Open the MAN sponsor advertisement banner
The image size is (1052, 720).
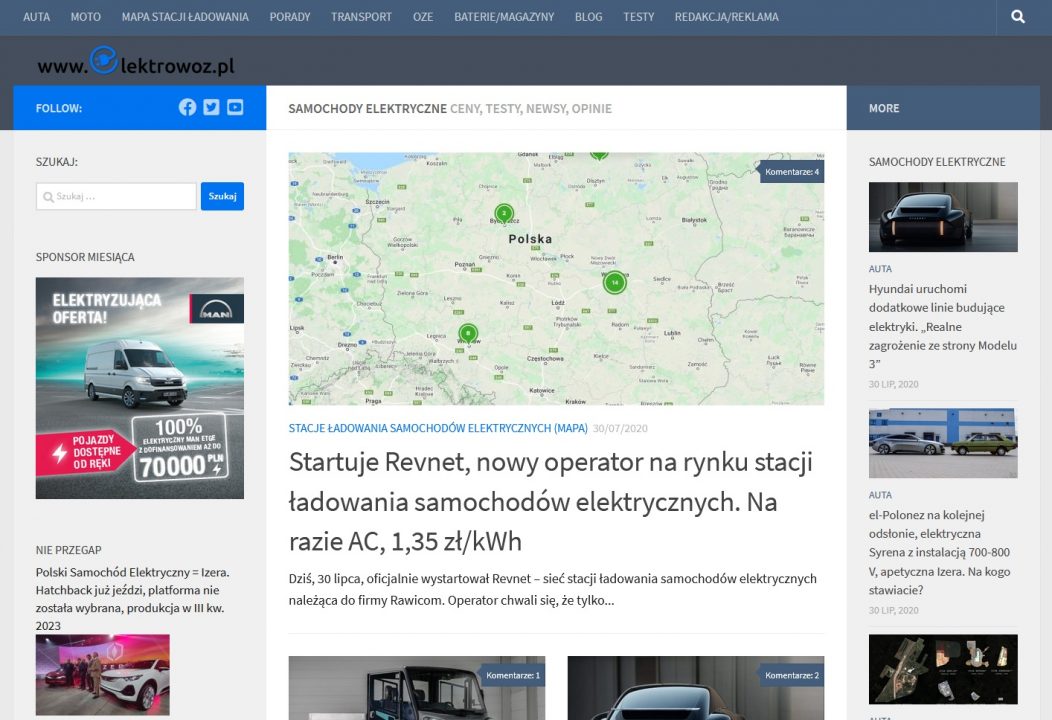[x=140, y=388]
